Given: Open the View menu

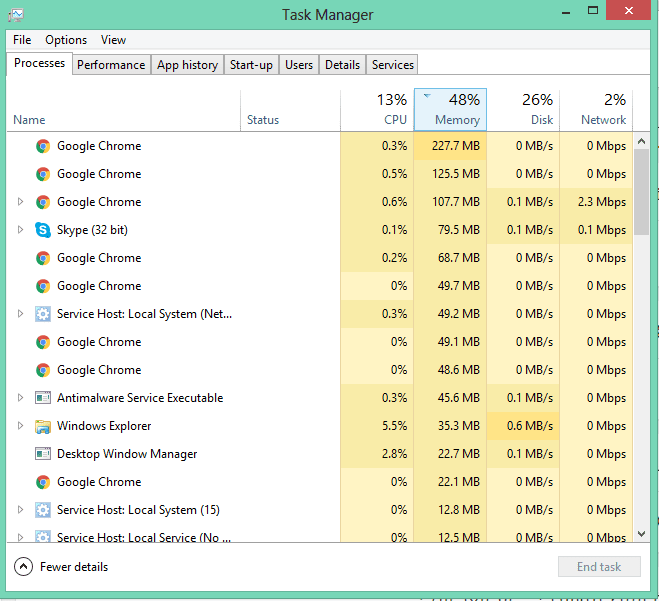Looking at the screenshot, I should (x=113, y=40).
